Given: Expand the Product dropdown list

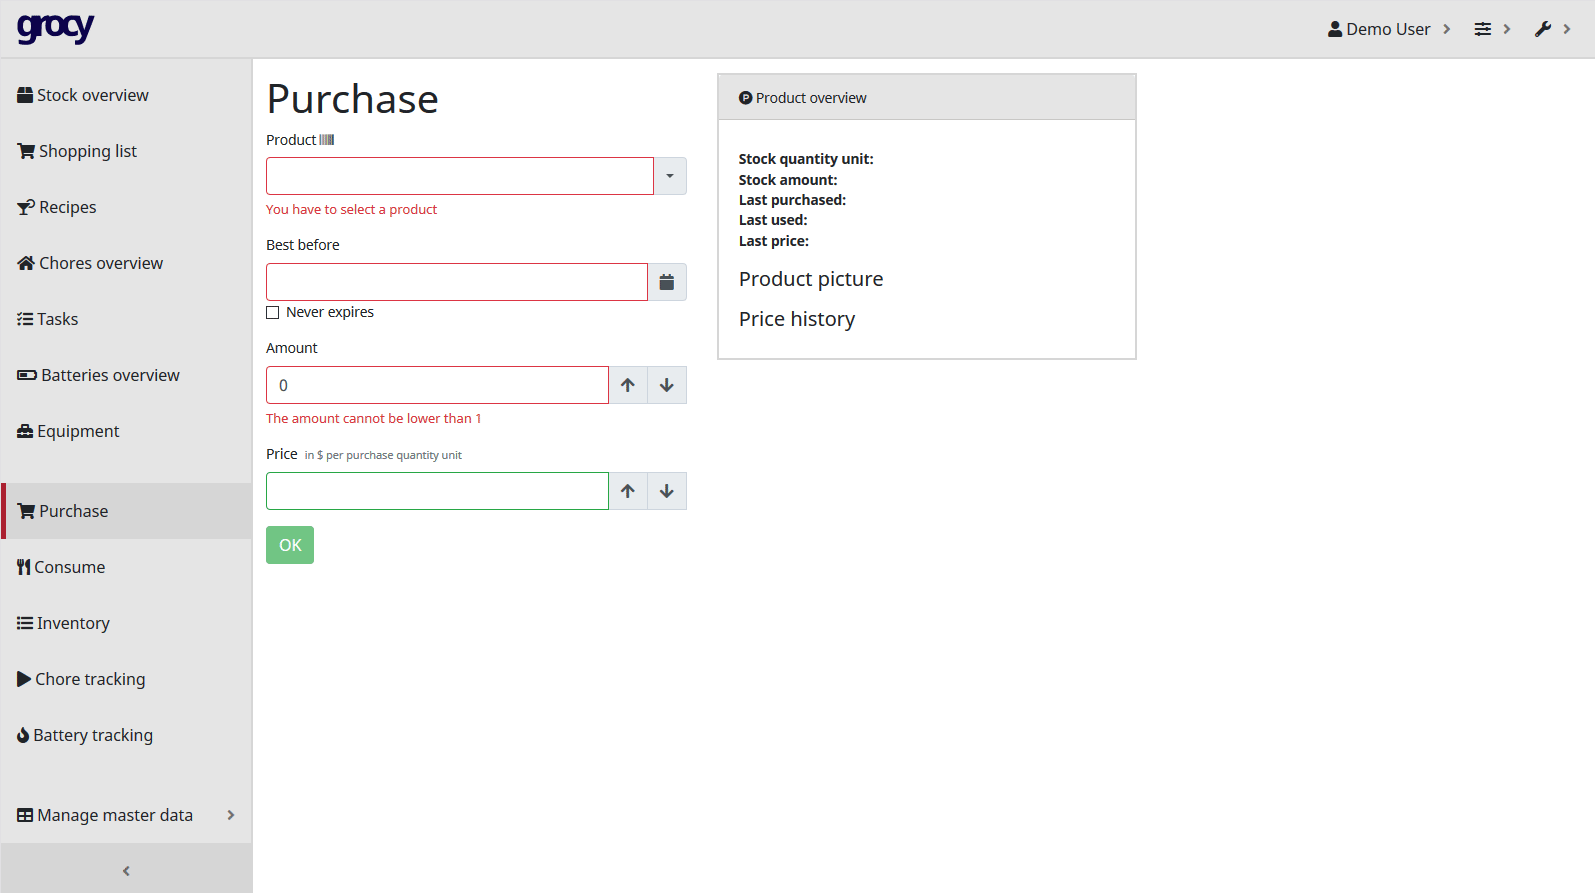Looking at the screenshot, I should click(670, 176).
